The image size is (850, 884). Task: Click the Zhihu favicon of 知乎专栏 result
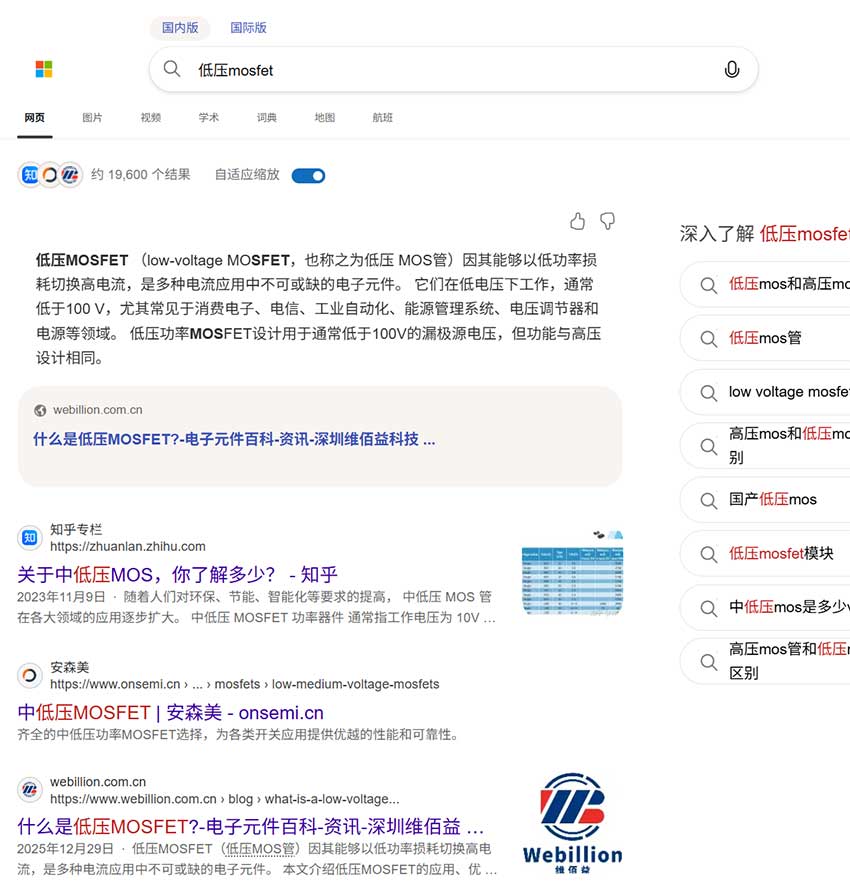point(29,538)
